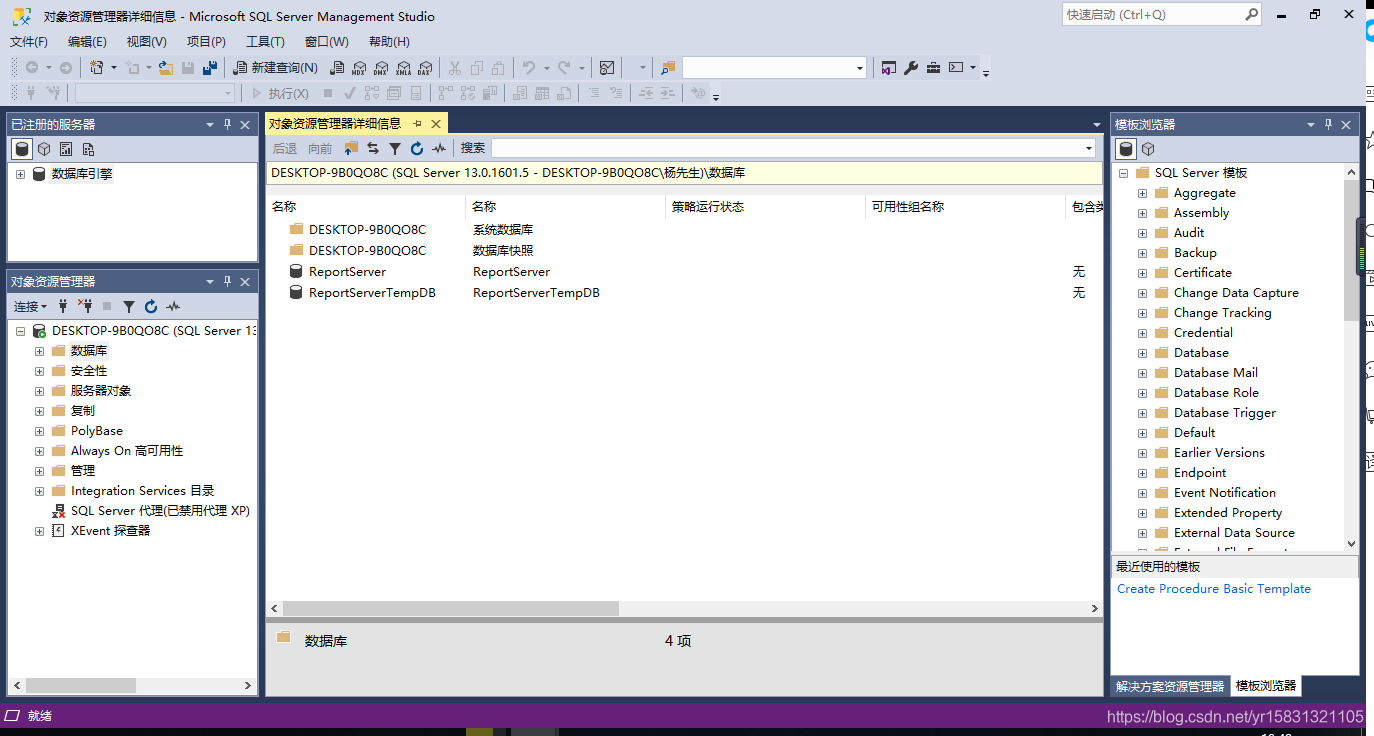The image size is (1374, 736).
Task: Click the Properties wrench icon
Action: click(x=911, y=68)
